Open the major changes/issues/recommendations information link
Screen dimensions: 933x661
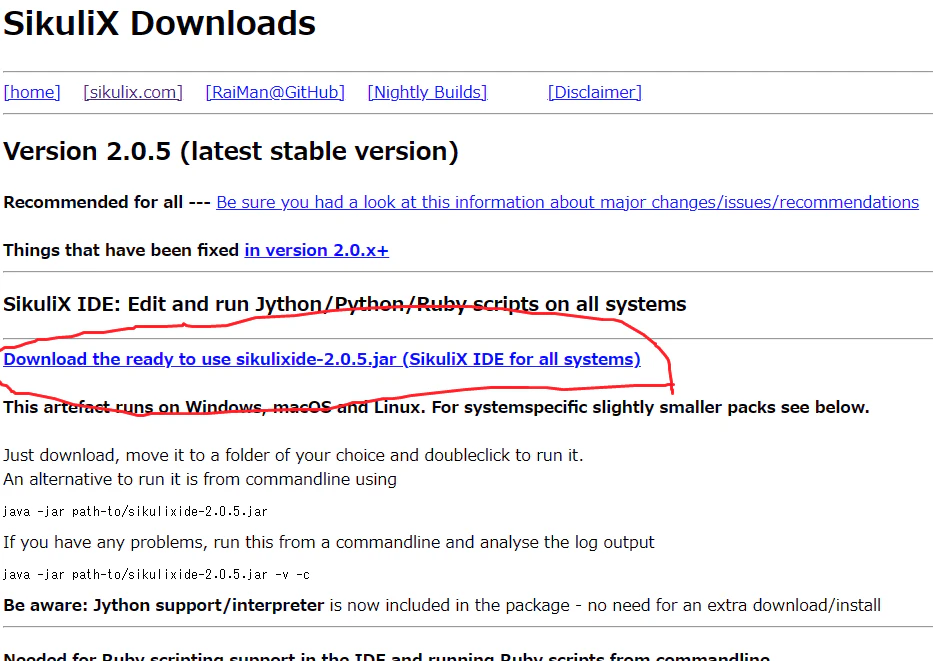[x=568, y=202]
